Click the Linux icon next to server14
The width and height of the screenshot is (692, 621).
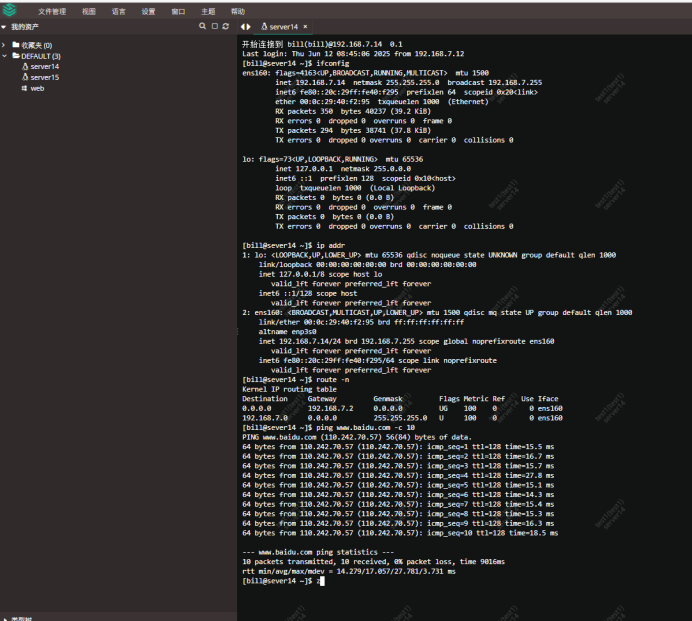pos(25,67)
